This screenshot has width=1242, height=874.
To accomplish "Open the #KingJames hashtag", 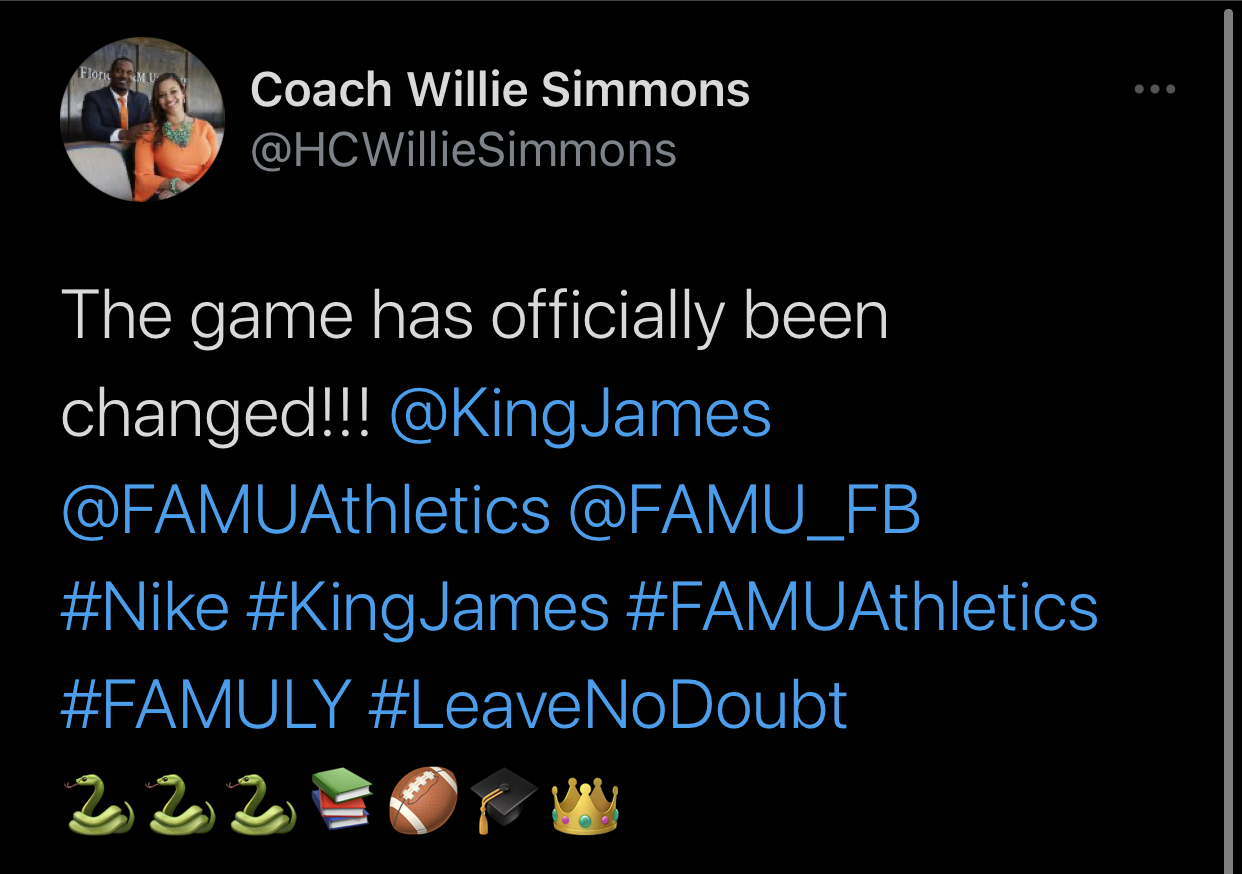I will (x=427, y=609).
